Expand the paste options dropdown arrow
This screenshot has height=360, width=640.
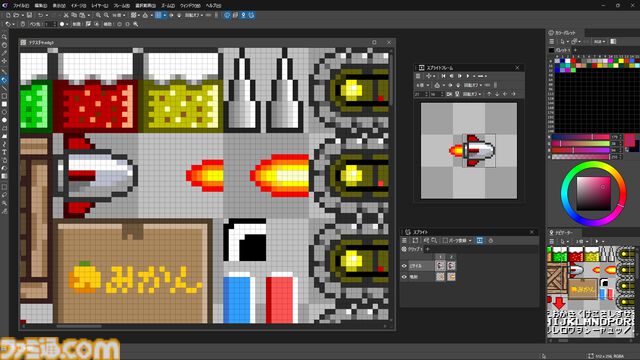coord(88,15)
